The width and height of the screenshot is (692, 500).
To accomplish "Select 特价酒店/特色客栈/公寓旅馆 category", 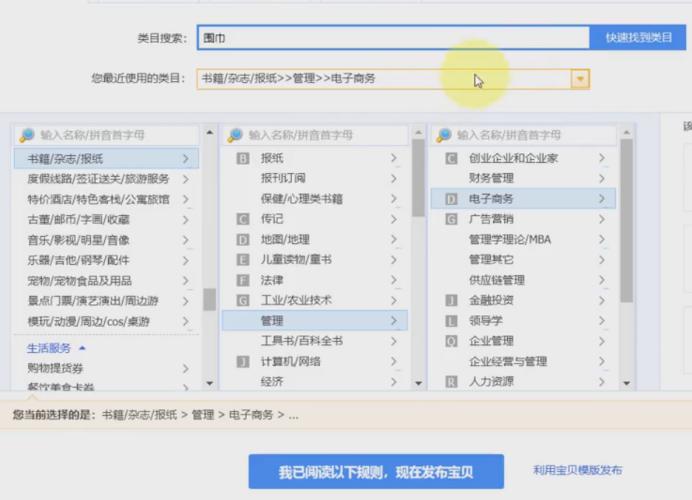I will coord(106,199).
